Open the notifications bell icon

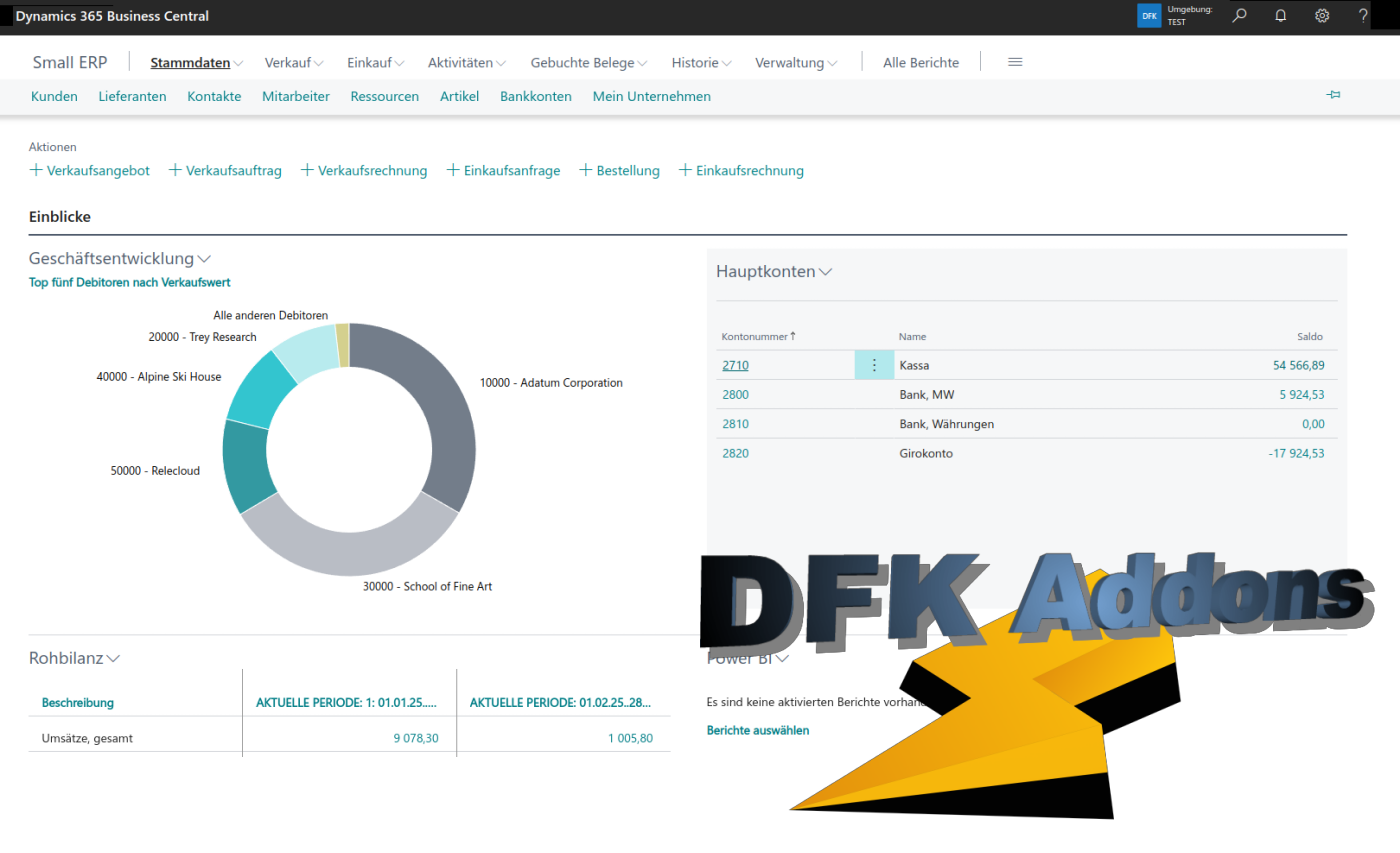point(1281,16)
